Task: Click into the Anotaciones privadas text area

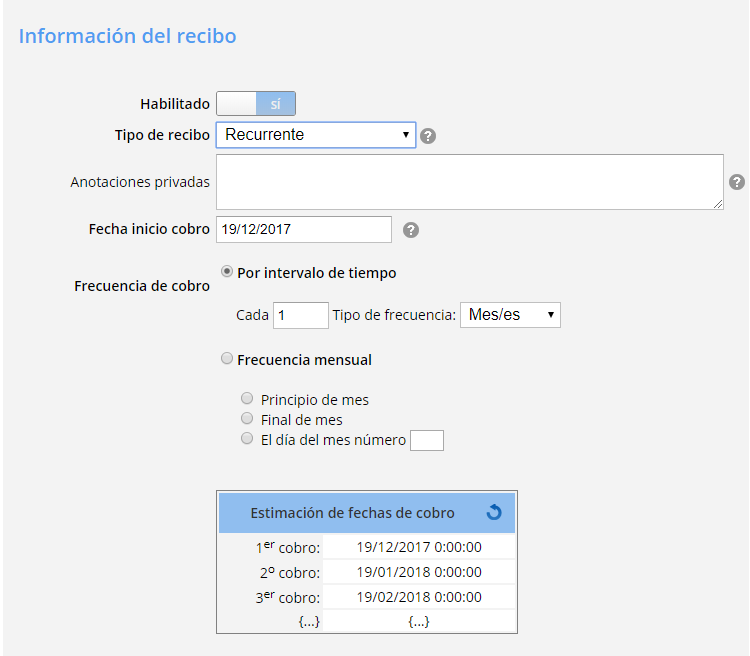Action: point(469,182)
